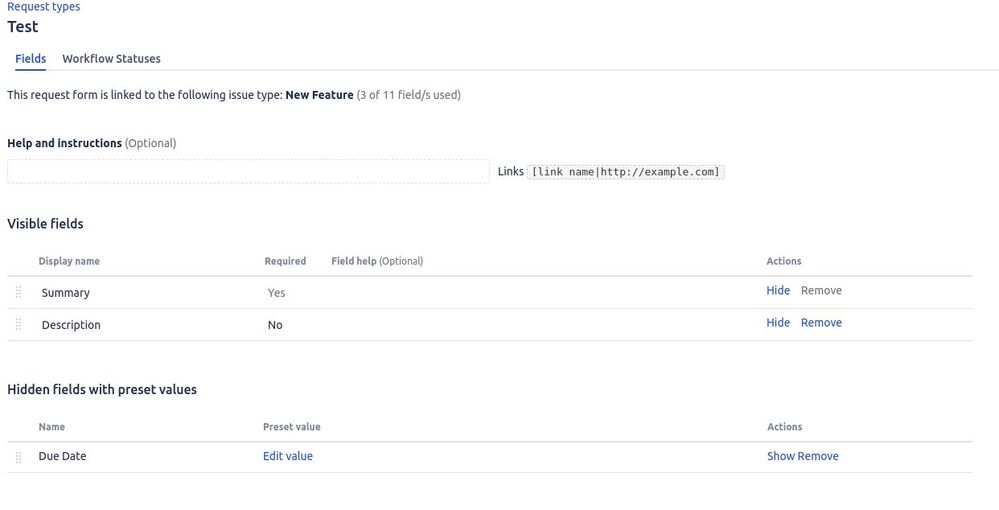This screenshot has height=510, width=999.
Task: Hide the Summary field
Action: tap(778, 291)
